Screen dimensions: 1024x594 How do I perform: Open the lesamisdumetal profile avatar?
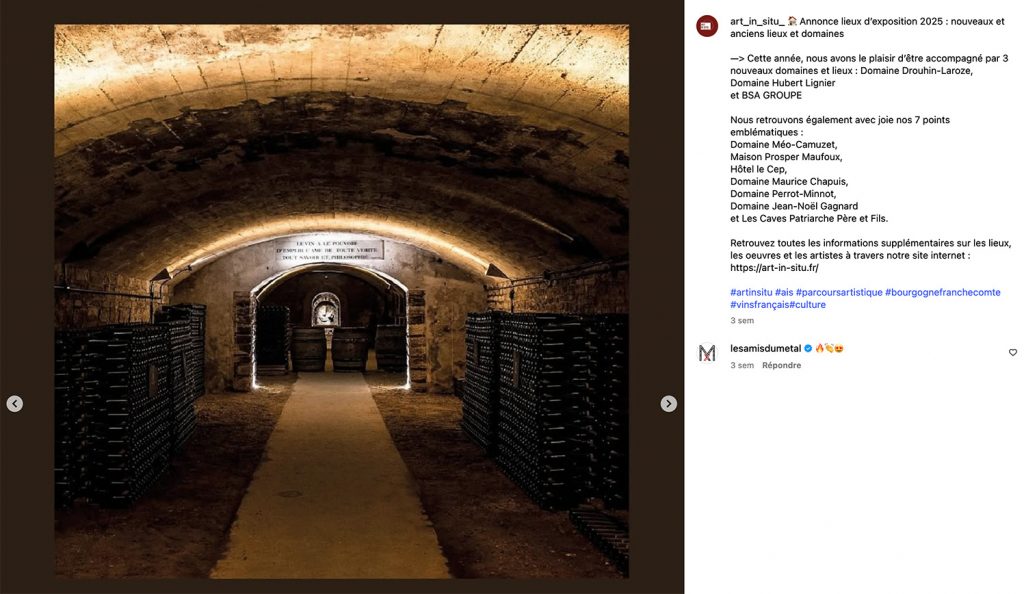[707, 353]
